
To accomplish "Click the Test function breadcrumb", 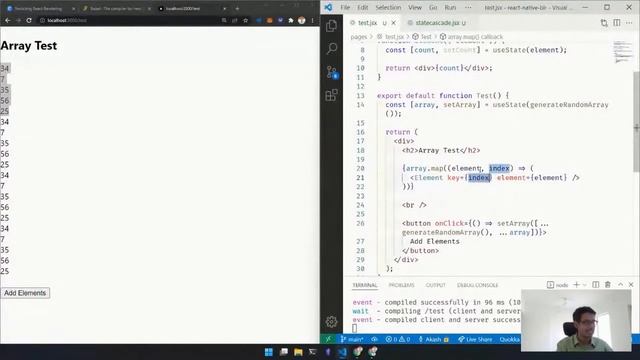I will [x=426, y=37].
